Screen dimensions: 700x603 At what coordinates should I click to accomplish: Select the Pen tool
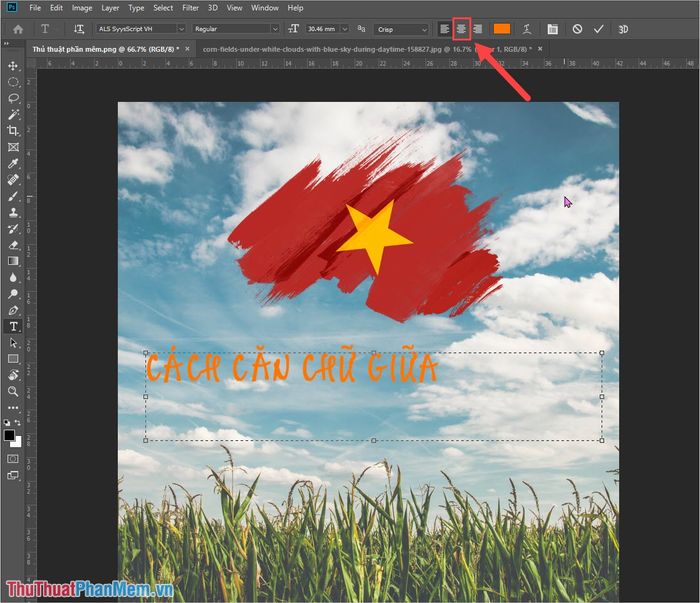(13, 310)
